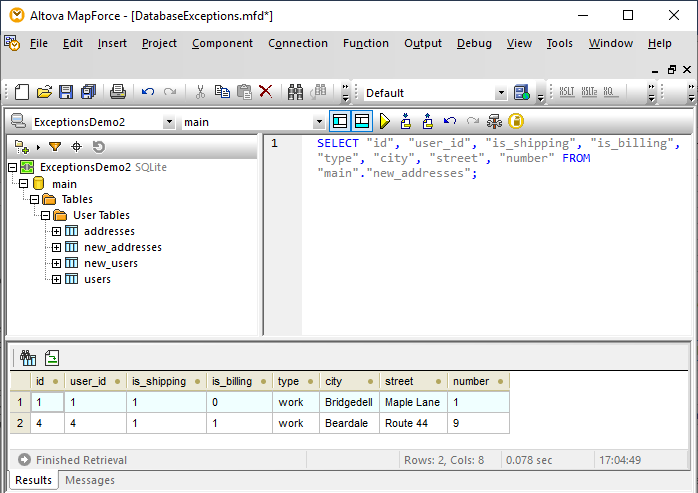Open the Component menu
Screen dimensions: 698x493
[x=222, y=43]
